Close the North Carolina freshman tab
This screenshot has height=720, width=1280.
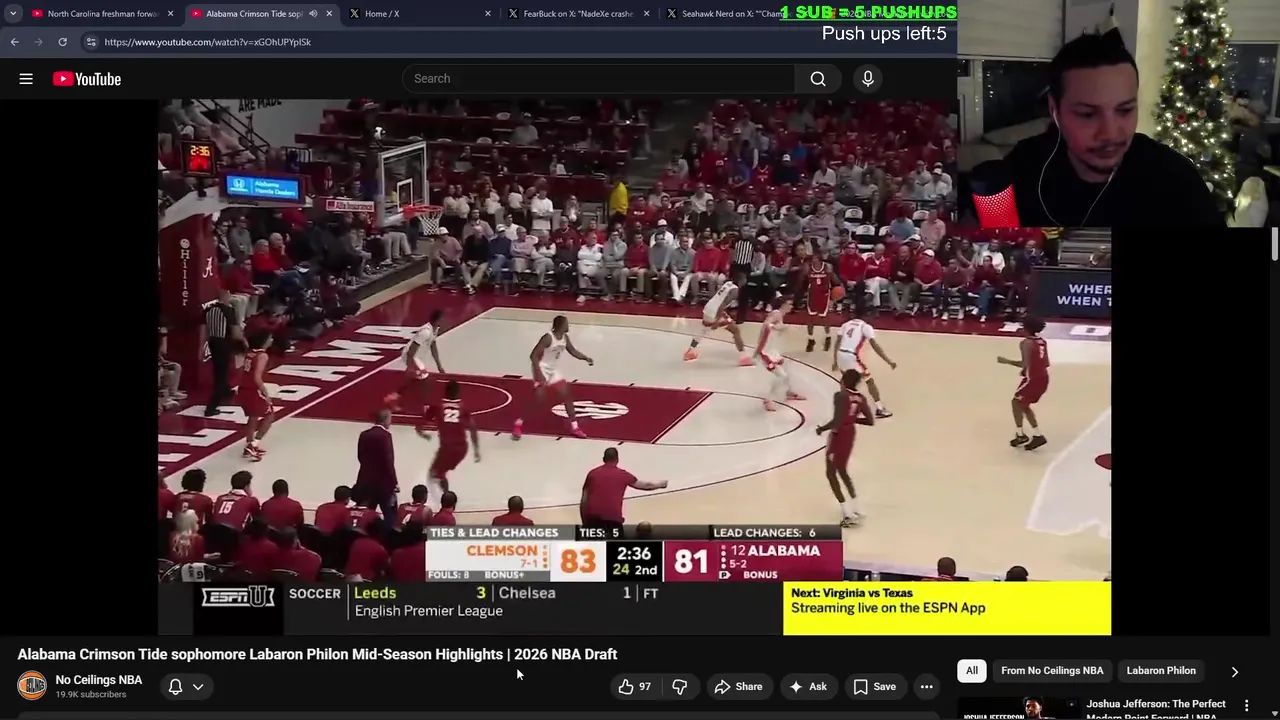click(x=171, y=14)
